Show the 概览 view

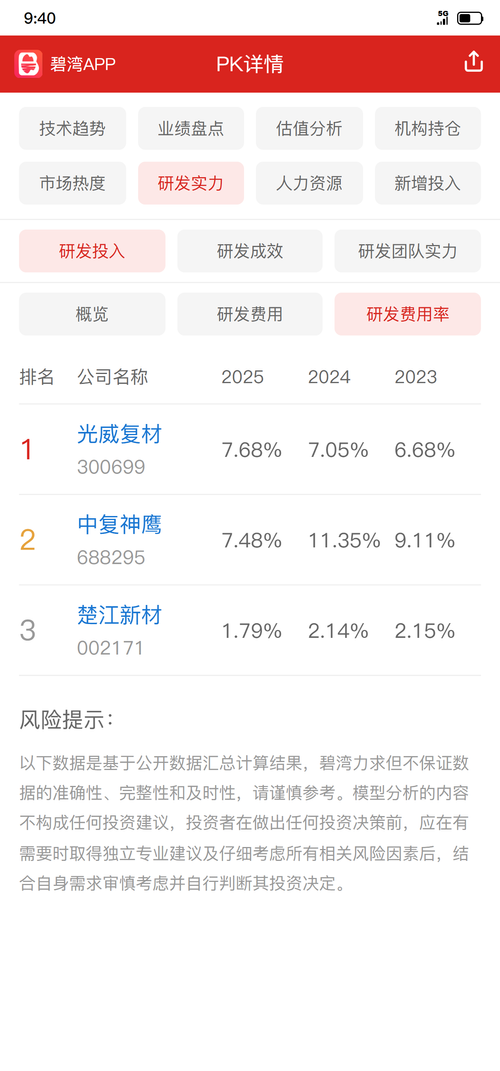92,314
